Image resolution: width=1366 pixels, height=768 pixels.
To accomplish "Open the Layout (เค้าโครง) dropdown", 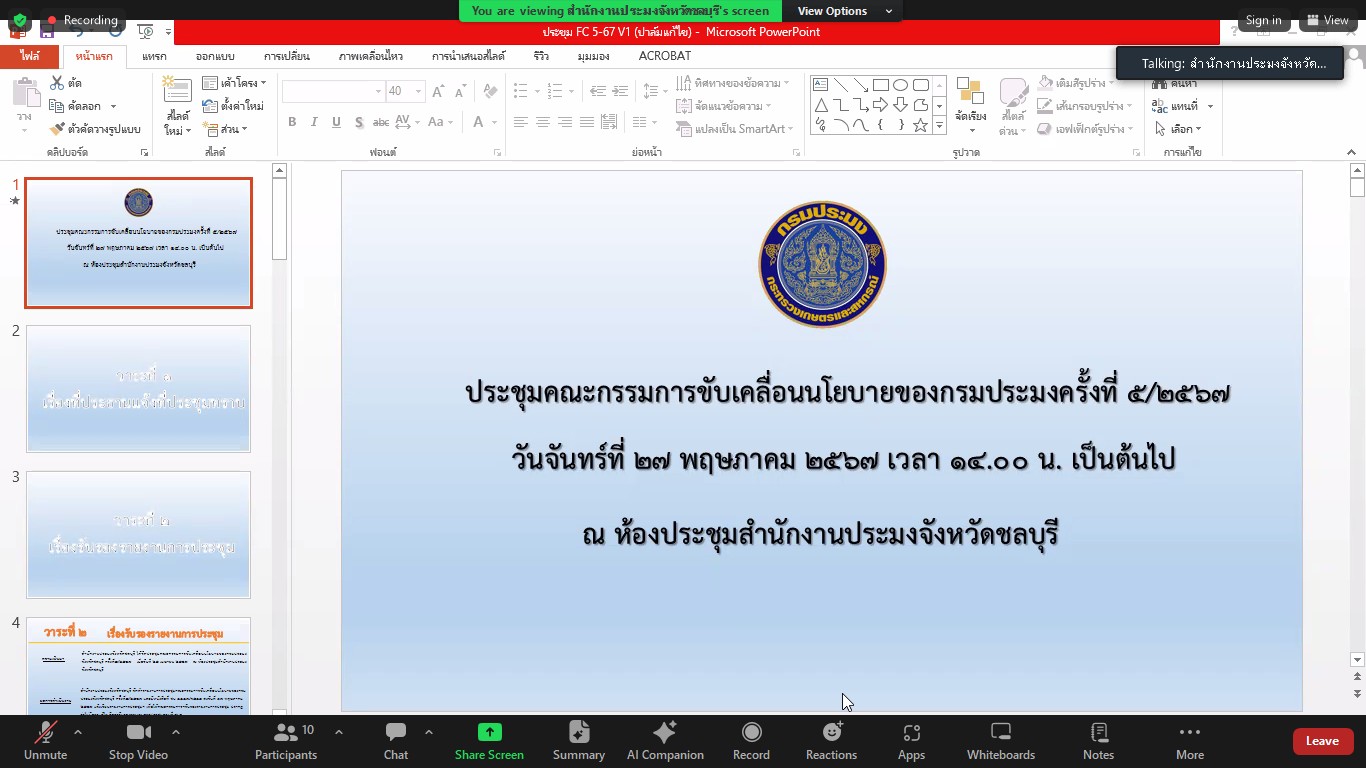I will [x=235, y=83].
